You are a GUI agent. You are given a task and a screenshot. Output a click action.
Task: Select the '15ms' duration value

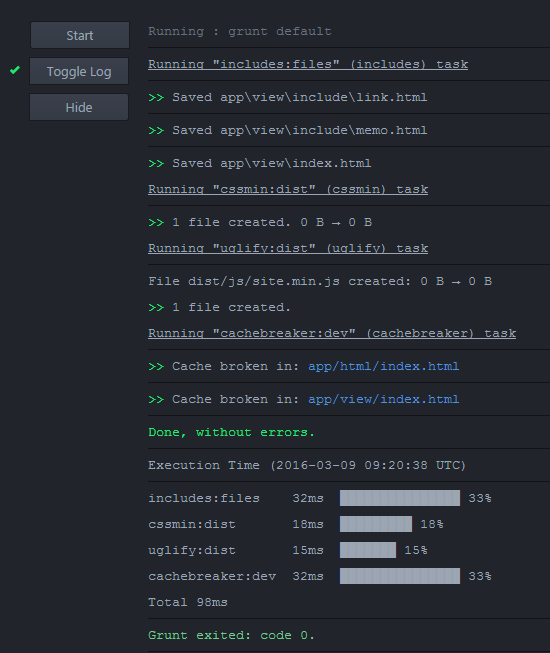pos(308,550)
